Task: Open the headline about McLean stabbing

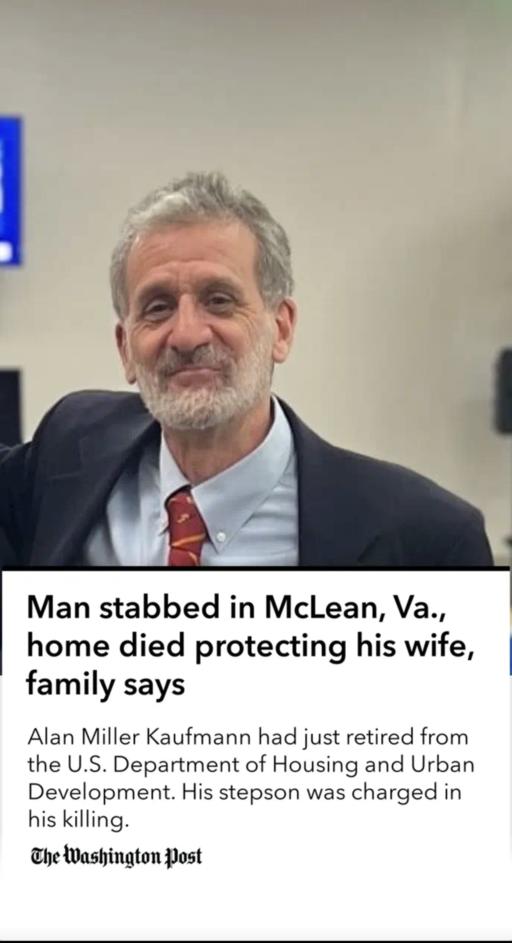Action: 249,646
